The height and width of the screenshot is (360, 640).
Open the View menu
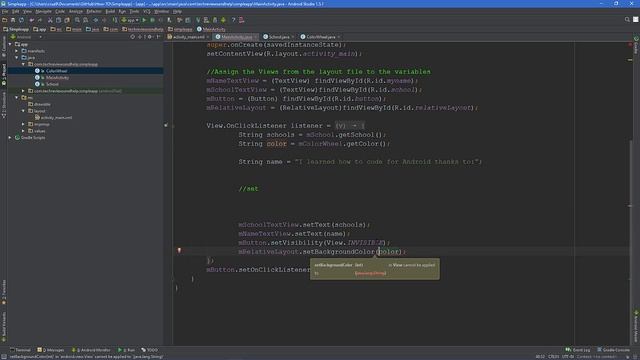tap(27, 11)
